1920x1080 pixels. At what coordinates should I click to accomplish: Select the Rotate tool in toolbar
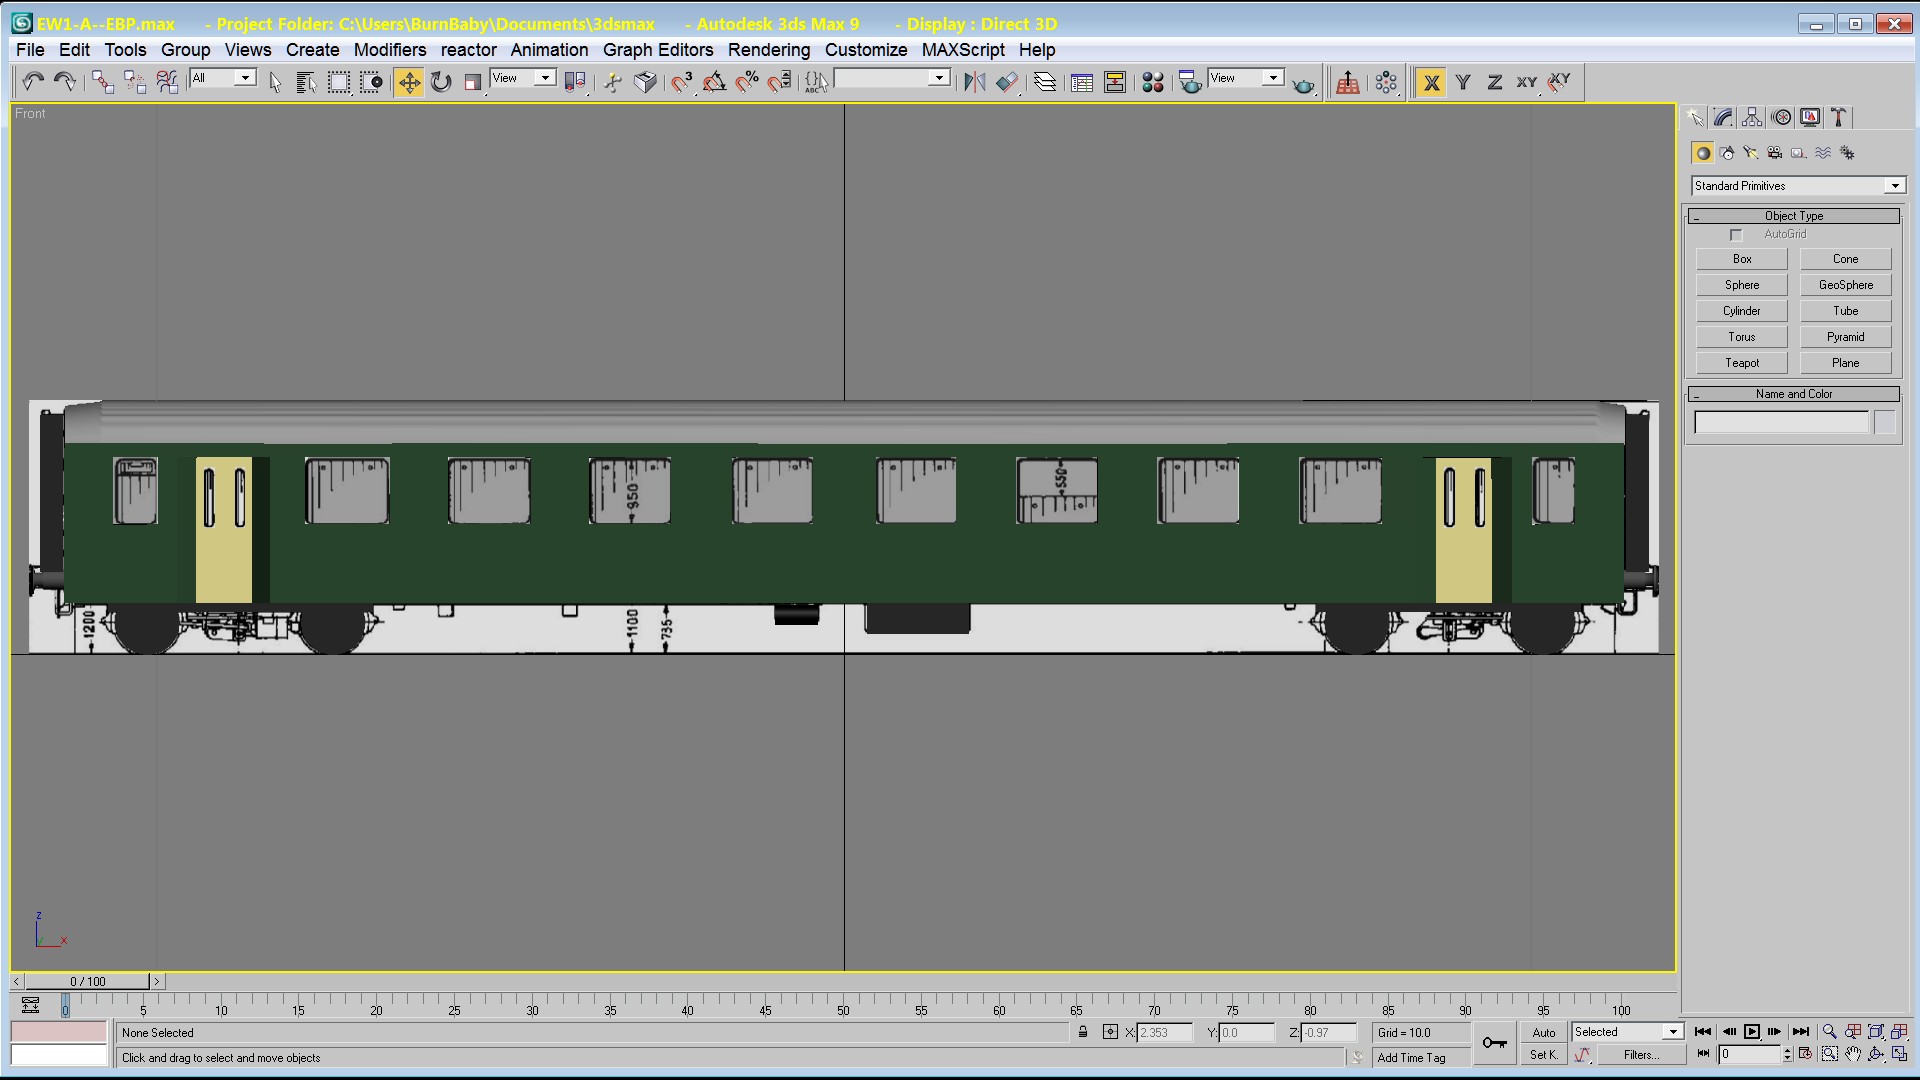pos(441,82)
